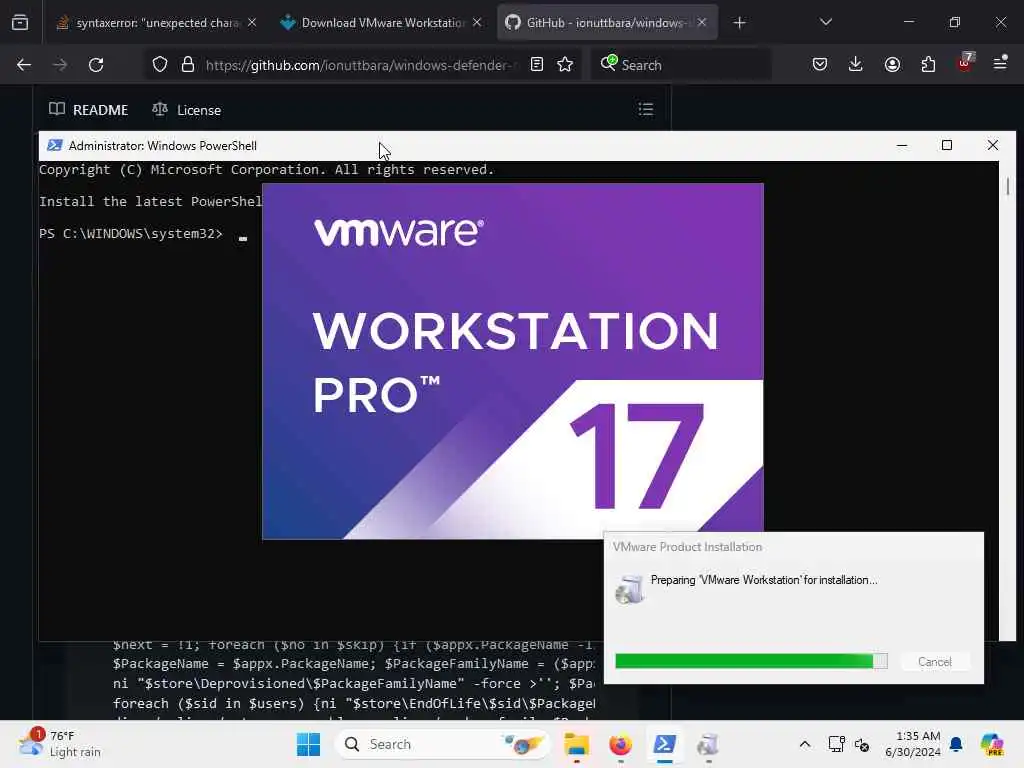Minimize the PowerShell window
The height and width of the screenshot is (768, 1024).
(902, 145)
